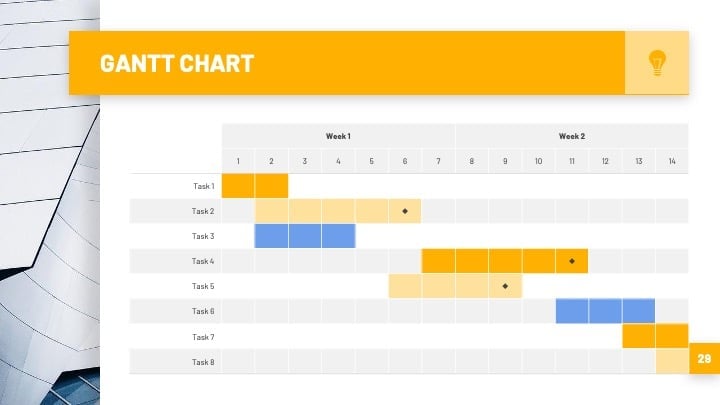The width and height of the screenshot is (720, 405).
Task: Click the blue Task 3 day 3 cell
Action: 305,236
